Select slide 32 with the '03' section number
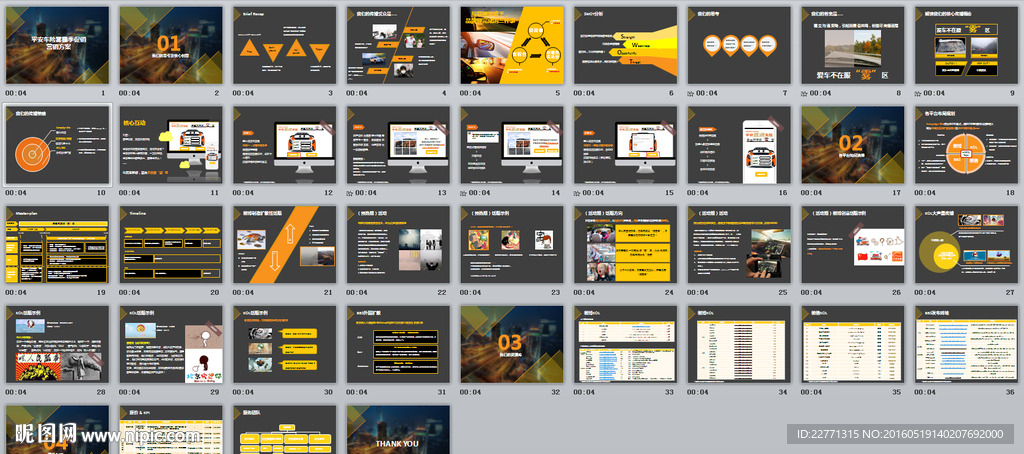The height and width of the screenshot is (454, 1024). tap(512, 344)
